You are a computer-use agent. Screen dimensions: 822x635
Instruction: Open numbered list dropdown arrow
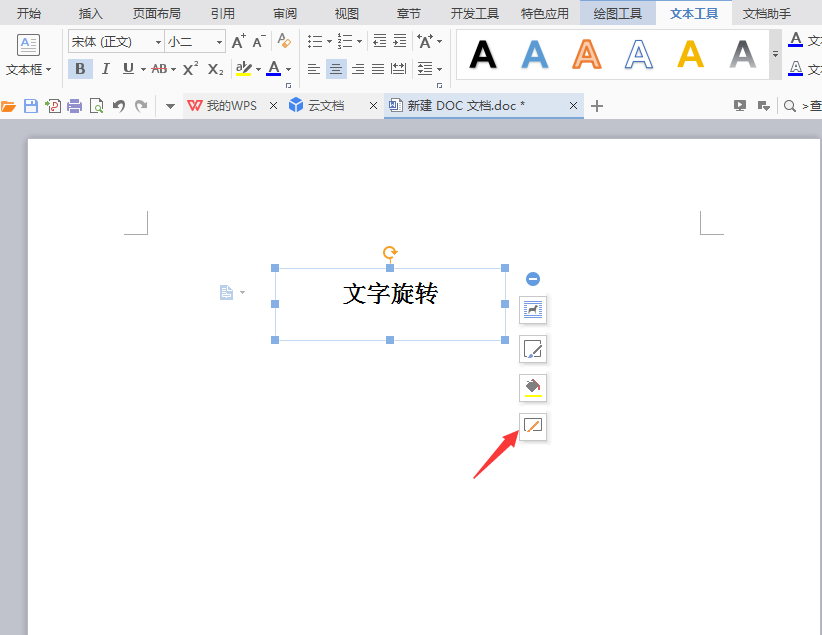359,41
